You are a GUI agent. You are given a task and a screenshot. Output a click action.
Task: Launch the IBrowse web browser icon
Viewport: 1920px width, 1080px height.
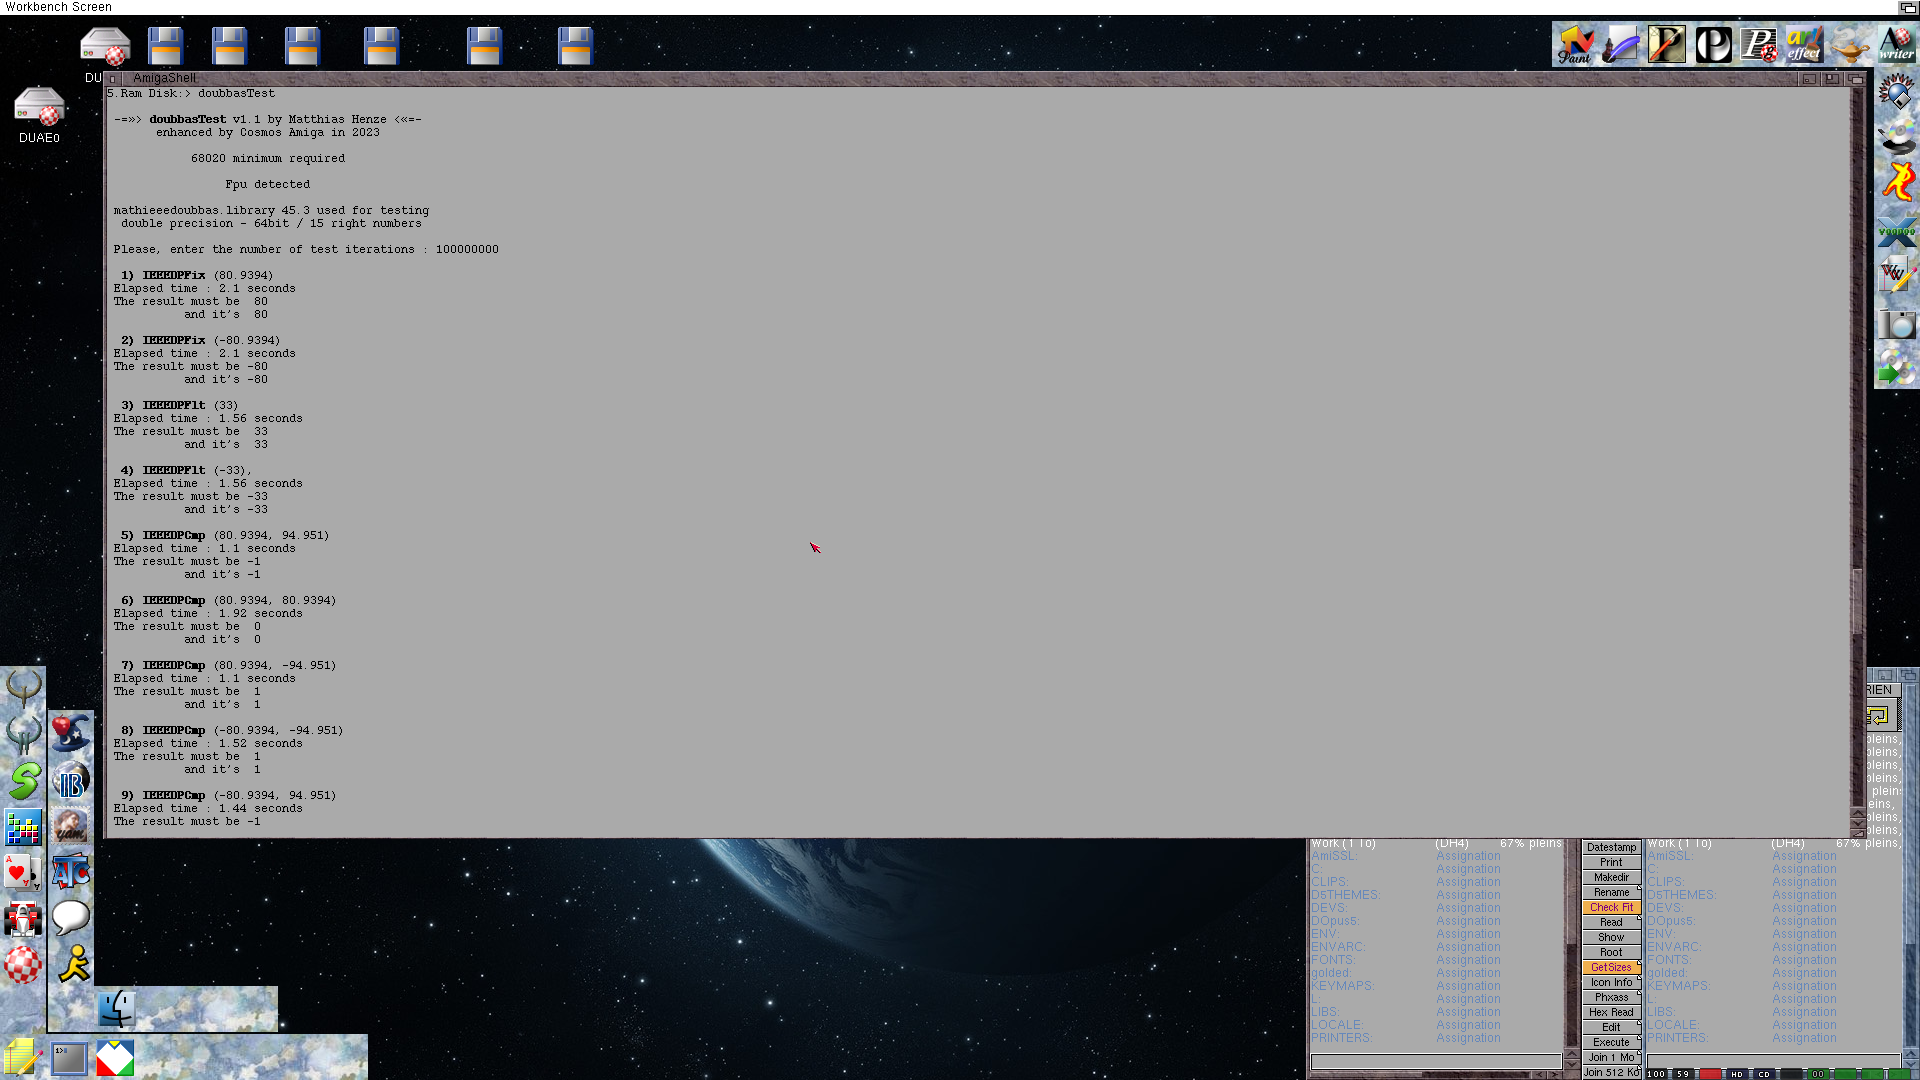(71, 781)
